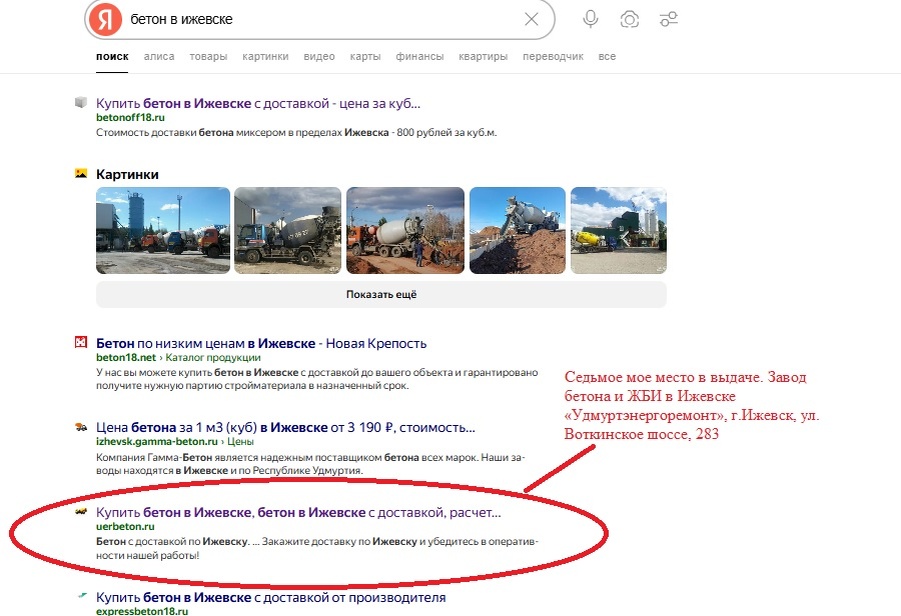901x616 pixels.
Task: Open expressbeton18.ru URL link
Action: pyautogui.click(x=142, y=611)
